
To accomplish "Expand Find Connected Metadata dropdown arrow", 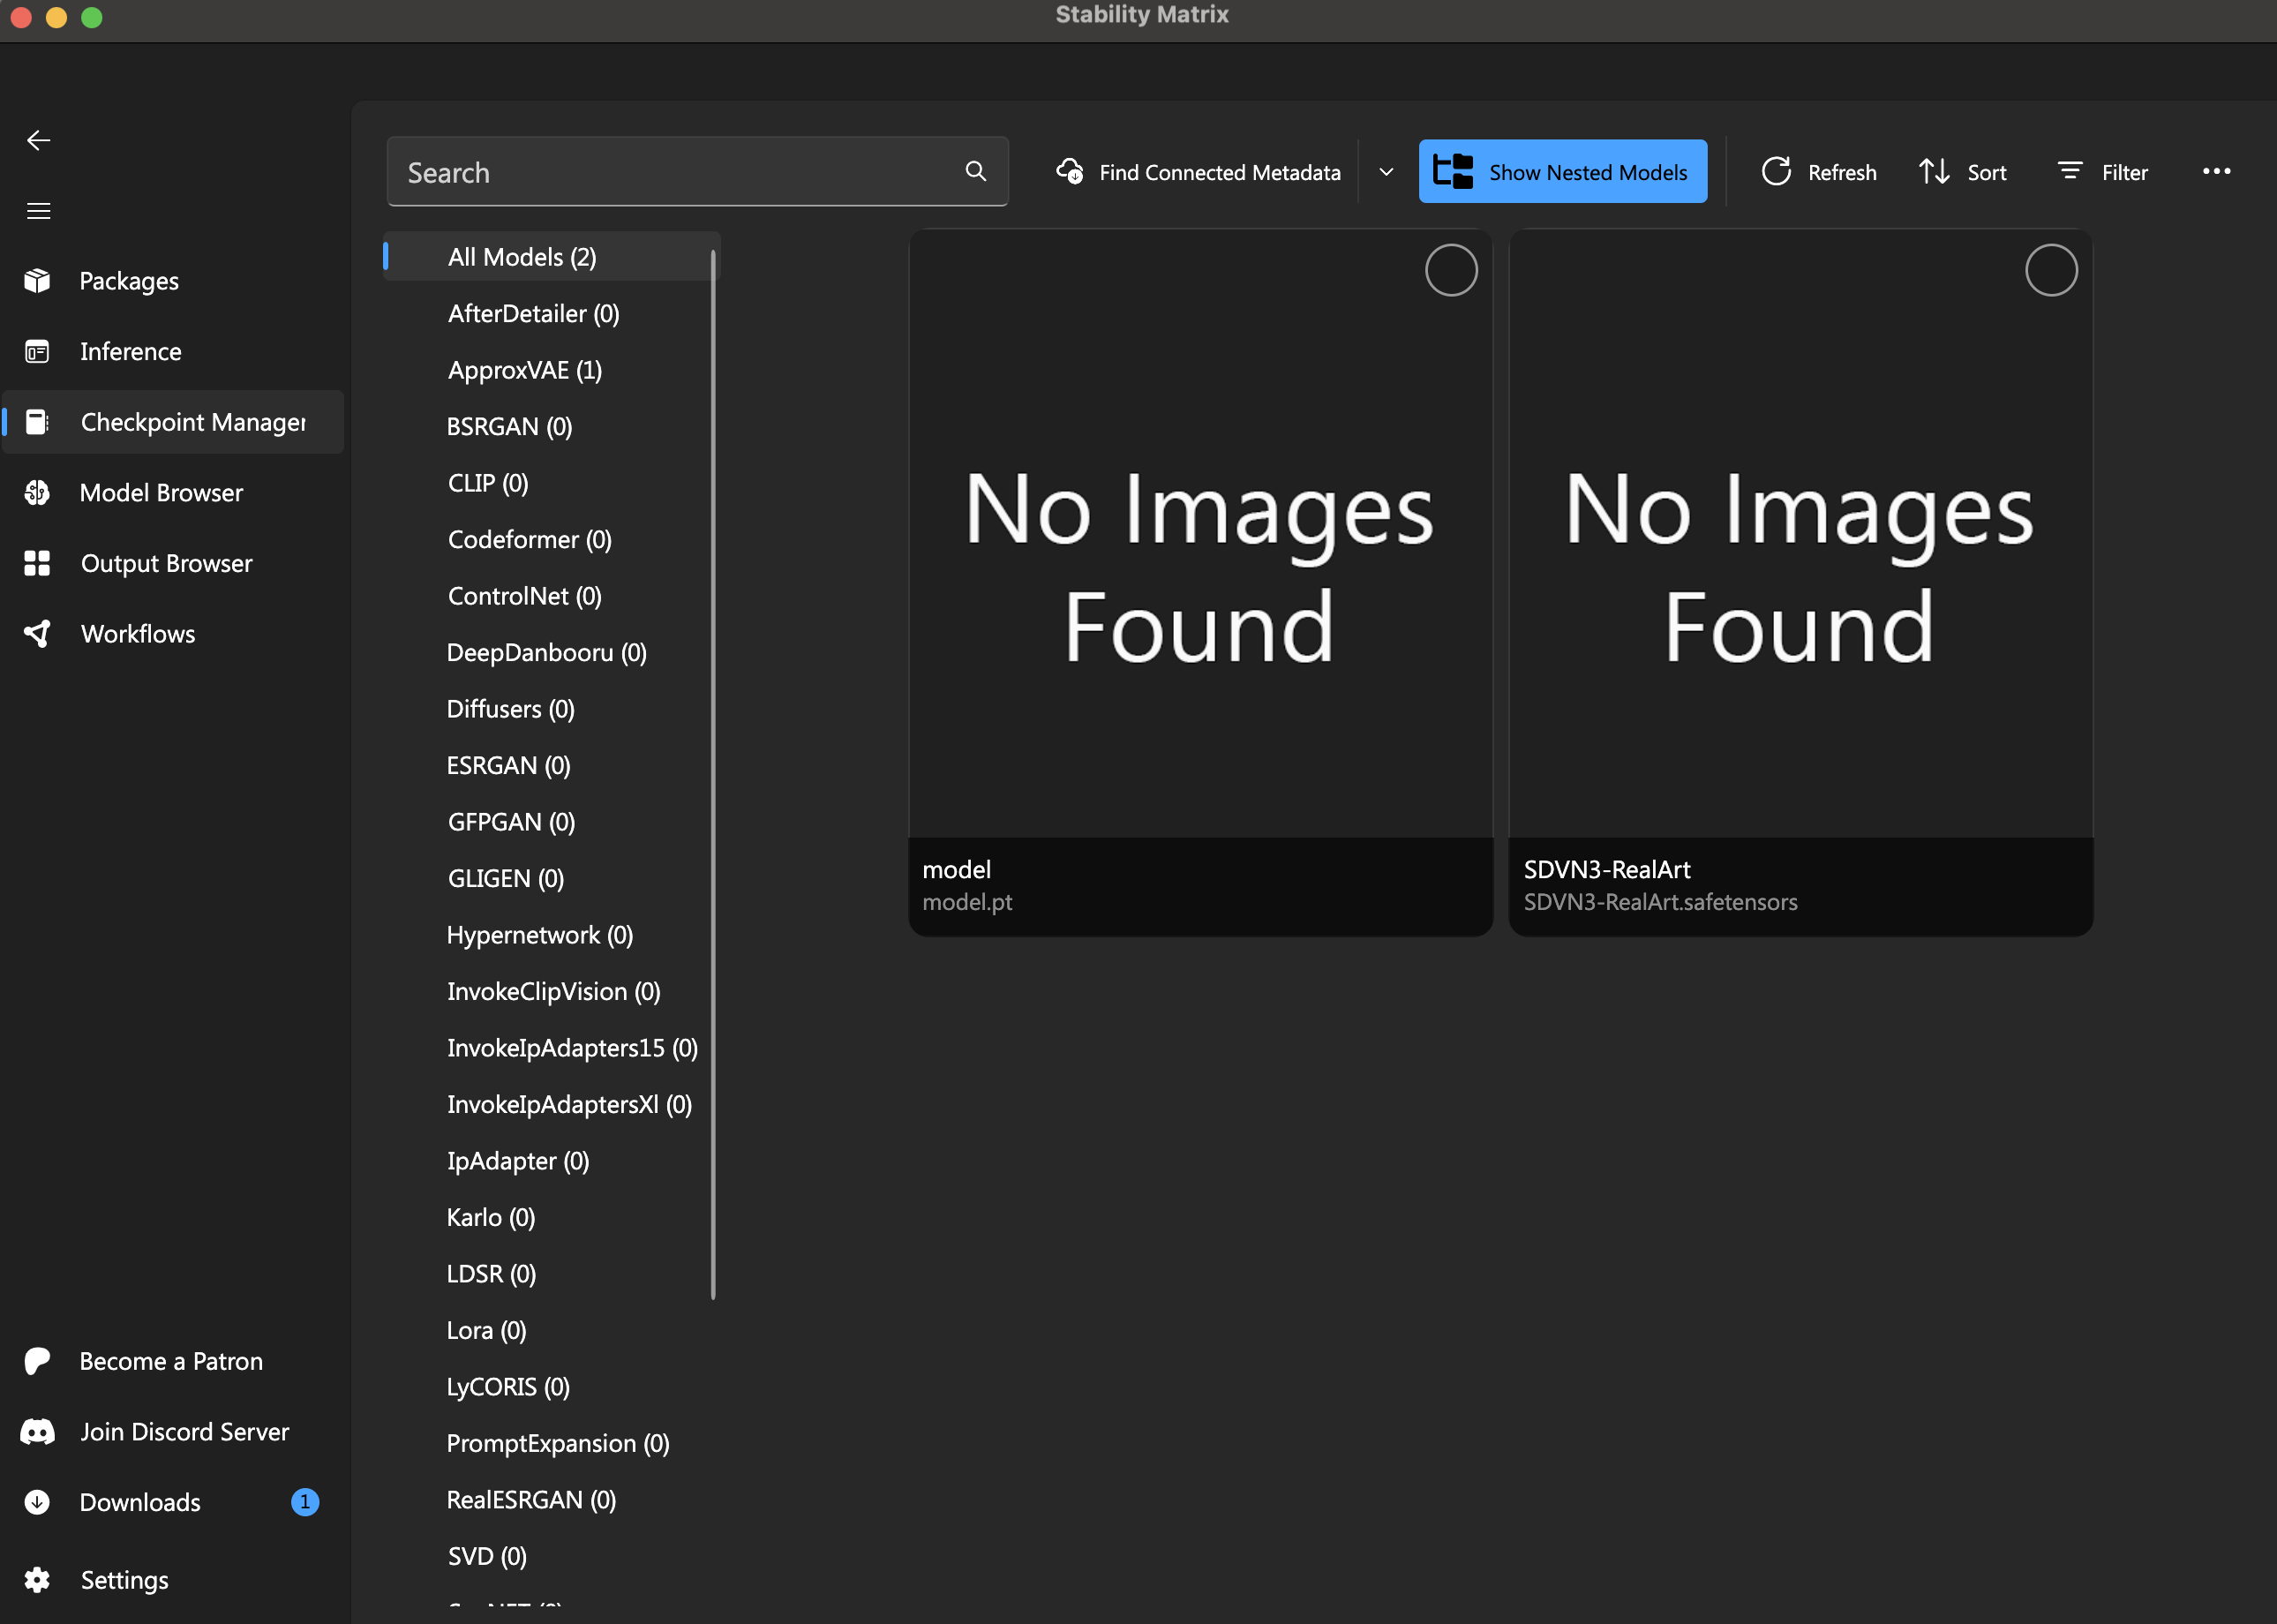I will [x=1386, y=172].
